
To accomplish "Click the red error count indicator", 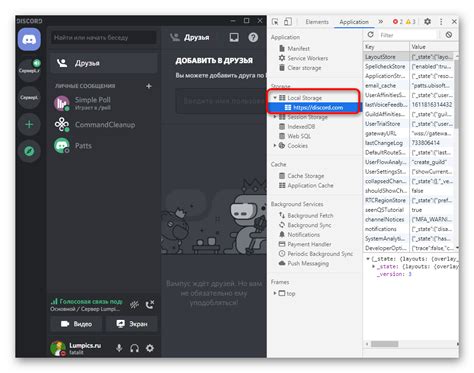I will click(398, 22).
